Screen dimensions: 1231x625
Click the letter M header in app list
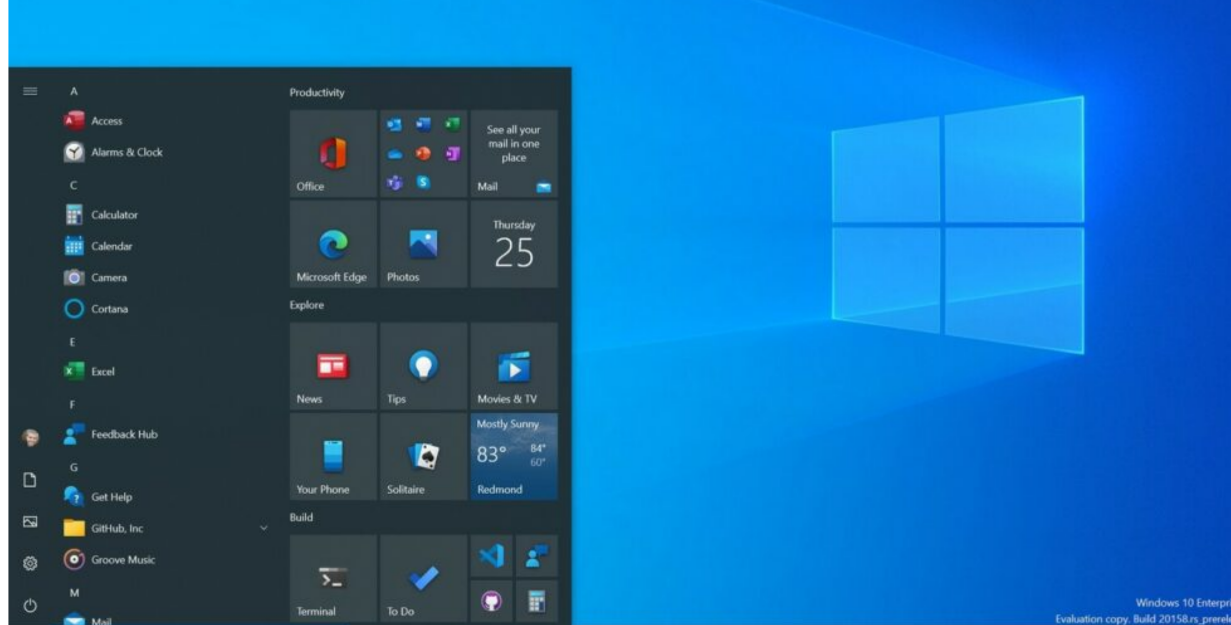(x=75, y=593)
